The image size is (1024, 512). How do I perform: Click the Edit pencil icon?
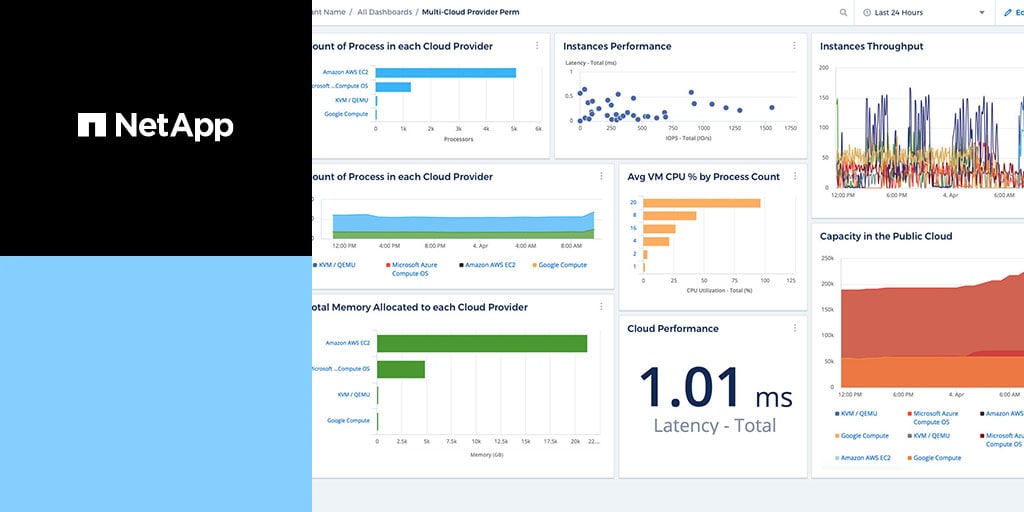pyautogui.click(x=1007, y=13)
